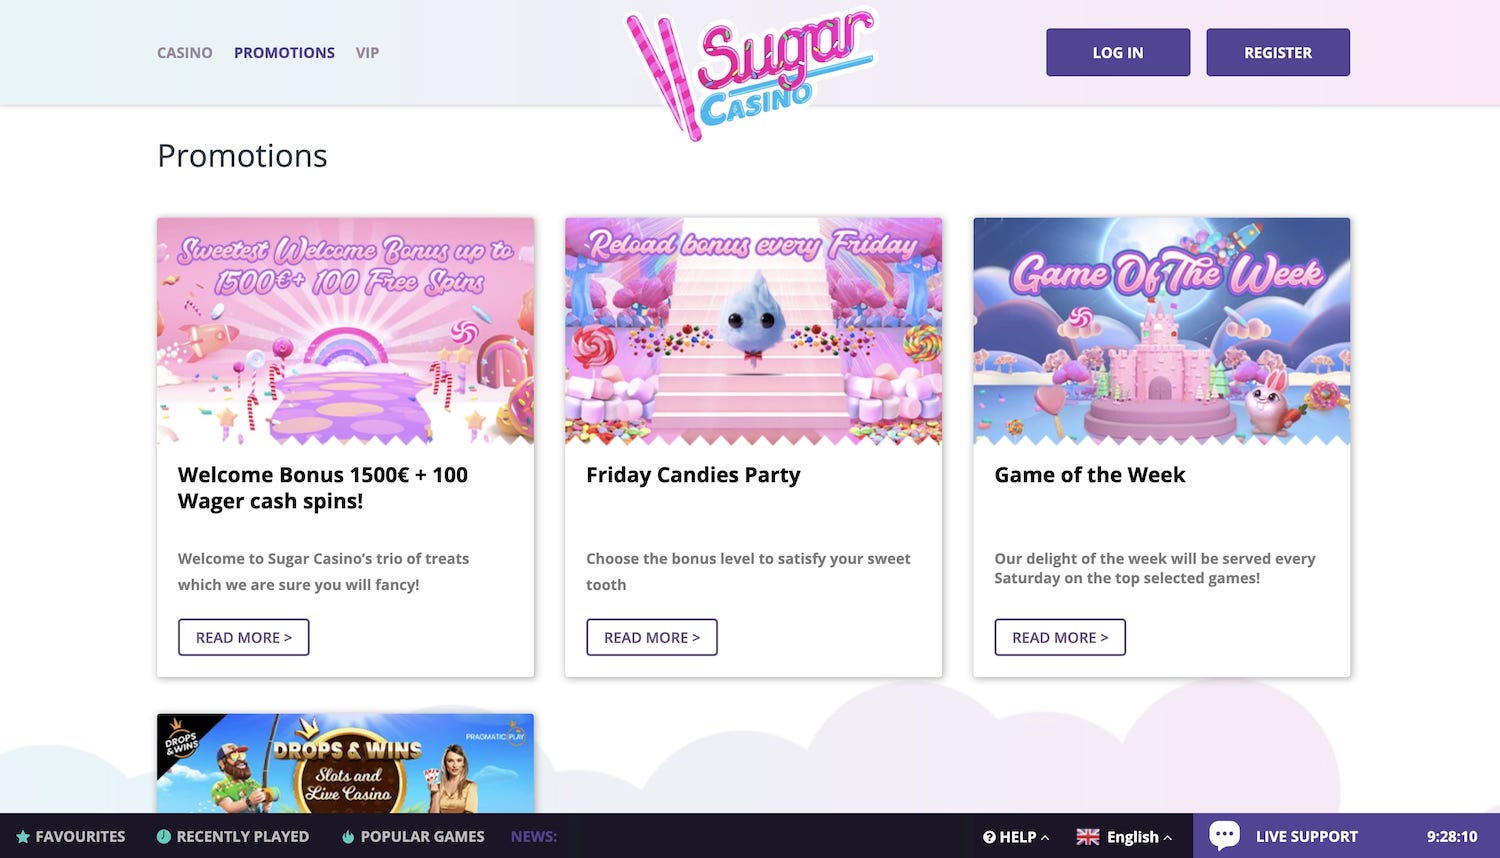Click the Favourites star icon
The height and width of the screenshot is (858, 1500).
pos(23,837)
